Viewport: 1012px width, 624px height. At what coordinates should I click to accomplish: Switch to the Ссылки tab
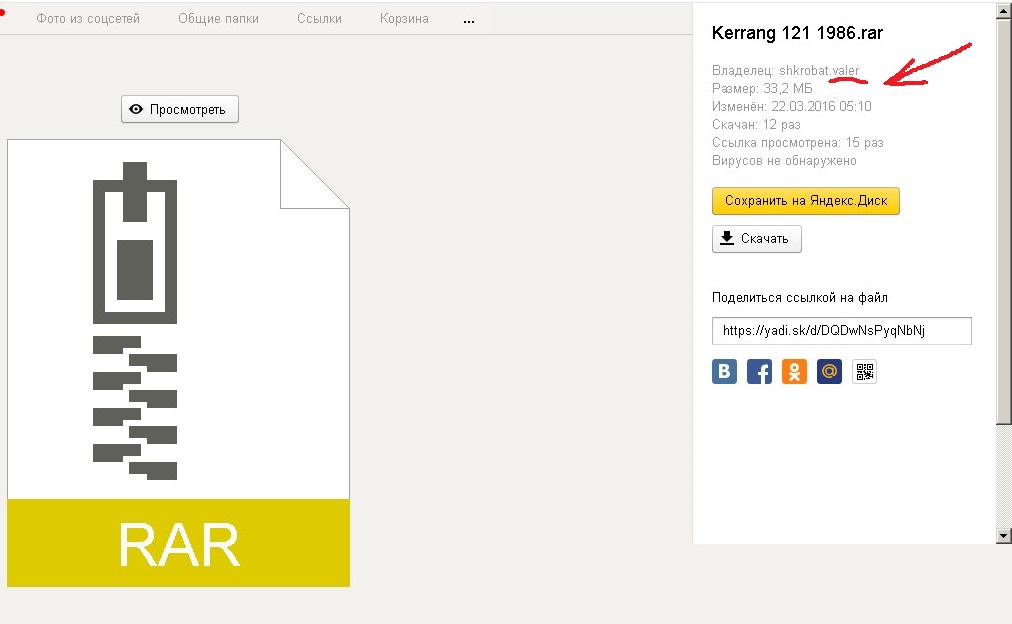point(319,19)
